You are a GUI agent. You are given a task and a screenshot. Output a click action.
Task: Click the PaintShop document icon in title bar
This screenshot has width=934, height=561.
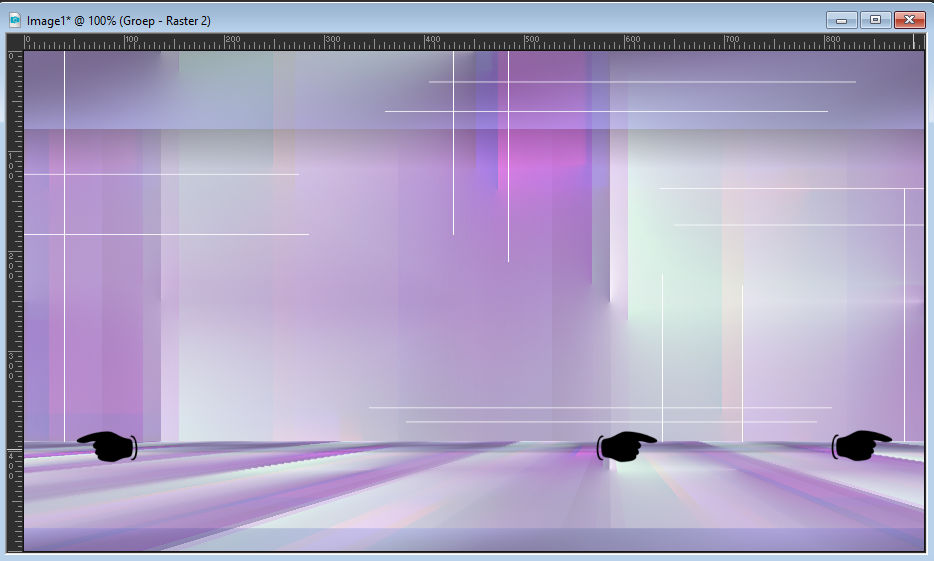coord(15,21)
